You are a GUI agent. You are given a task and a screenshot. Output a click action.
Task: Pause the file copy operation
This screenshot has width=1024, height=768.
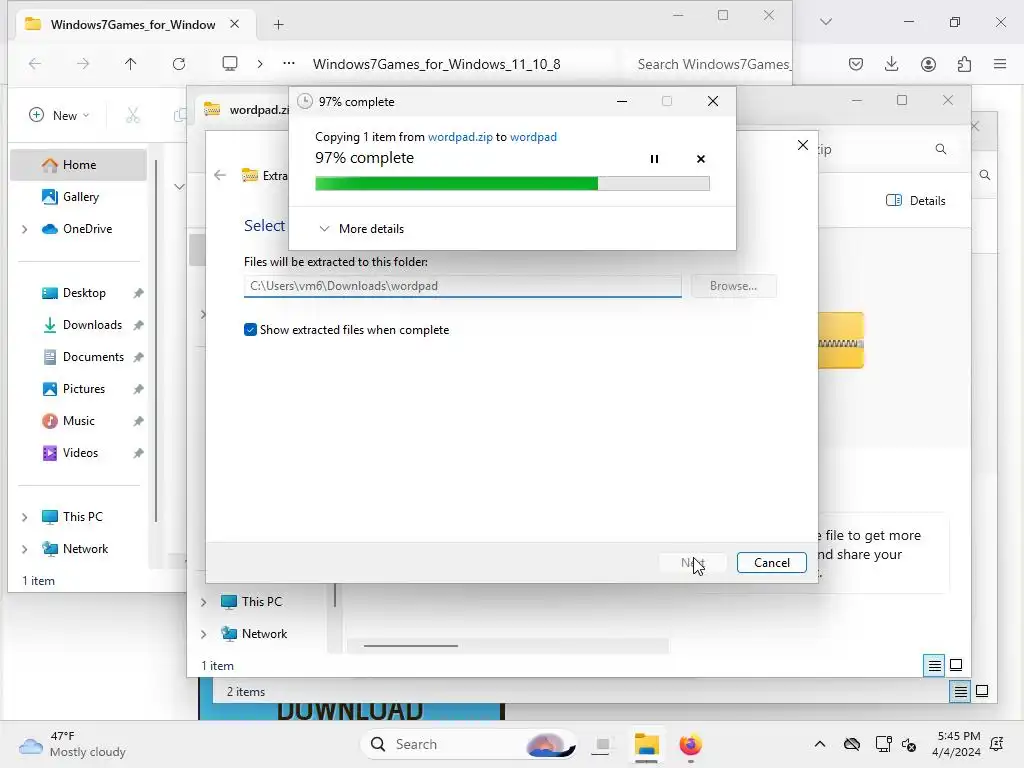coord(654,159)
